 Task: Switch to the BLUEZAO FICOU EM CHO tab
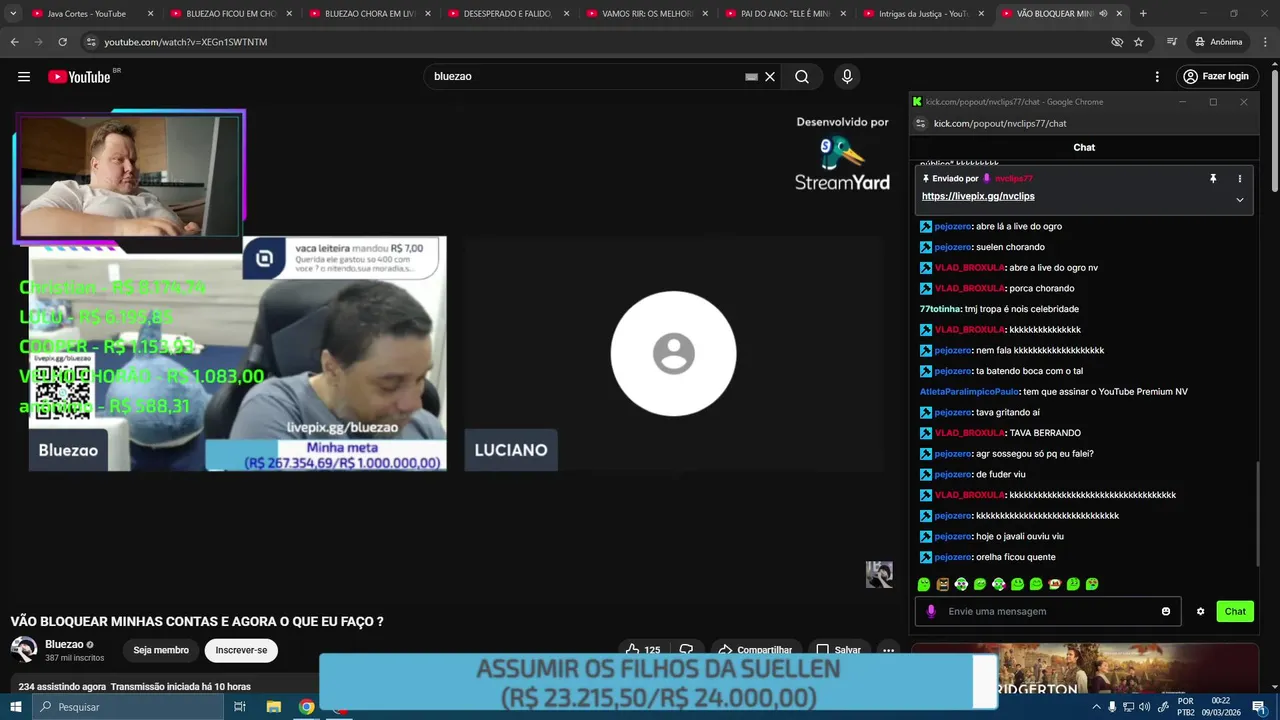tap(231, 14)
